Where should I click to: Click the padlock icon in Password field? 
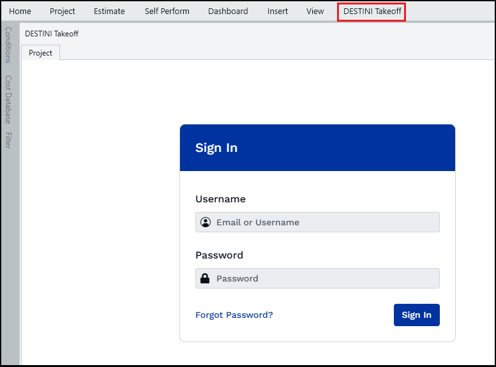pos(205,278)
